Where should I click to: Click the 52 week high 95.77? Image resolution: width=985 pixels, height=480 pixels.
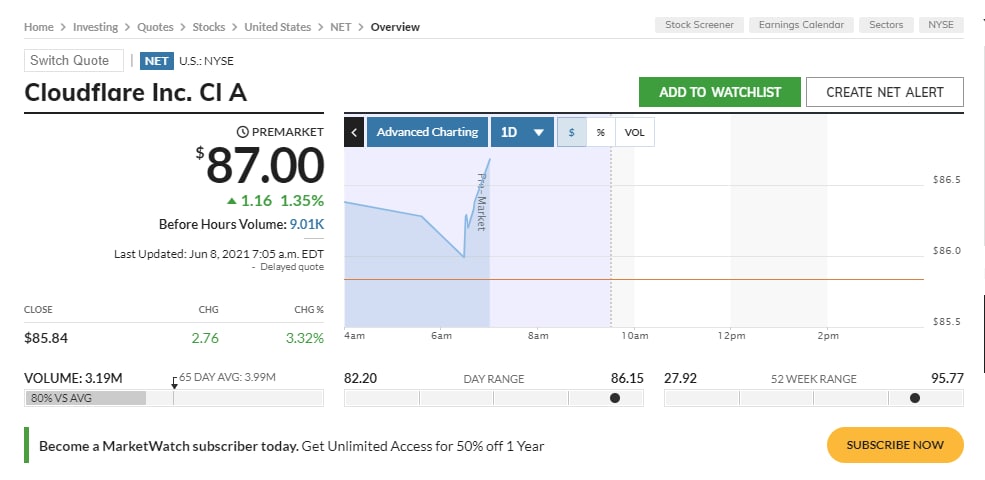[x=947, y=378]
